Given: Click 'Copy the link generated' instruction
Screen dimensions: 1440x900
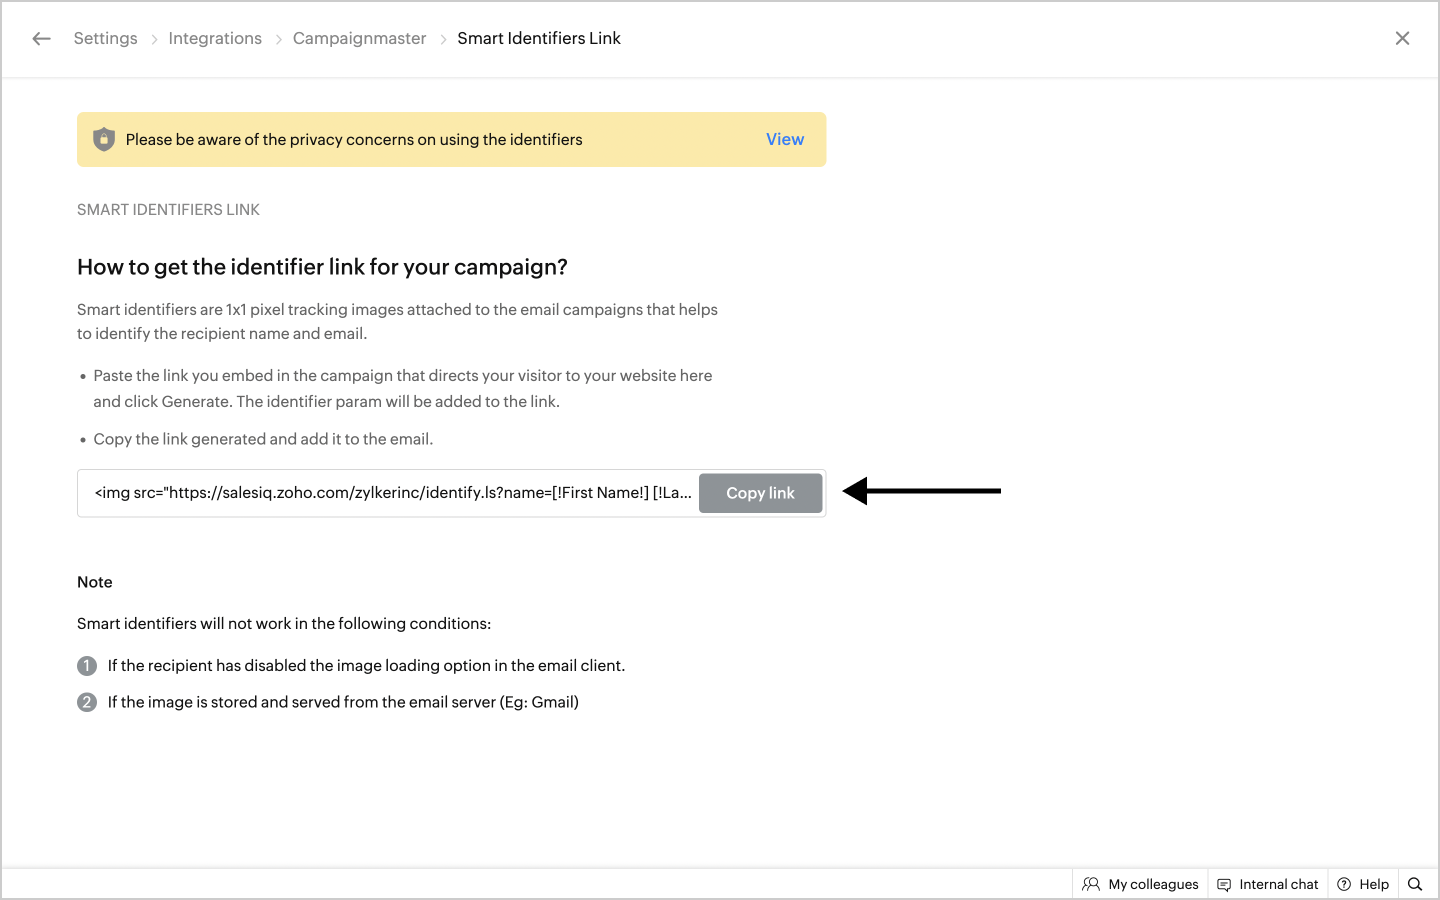Looking at the screenshot, I should [x=263, y=439].
